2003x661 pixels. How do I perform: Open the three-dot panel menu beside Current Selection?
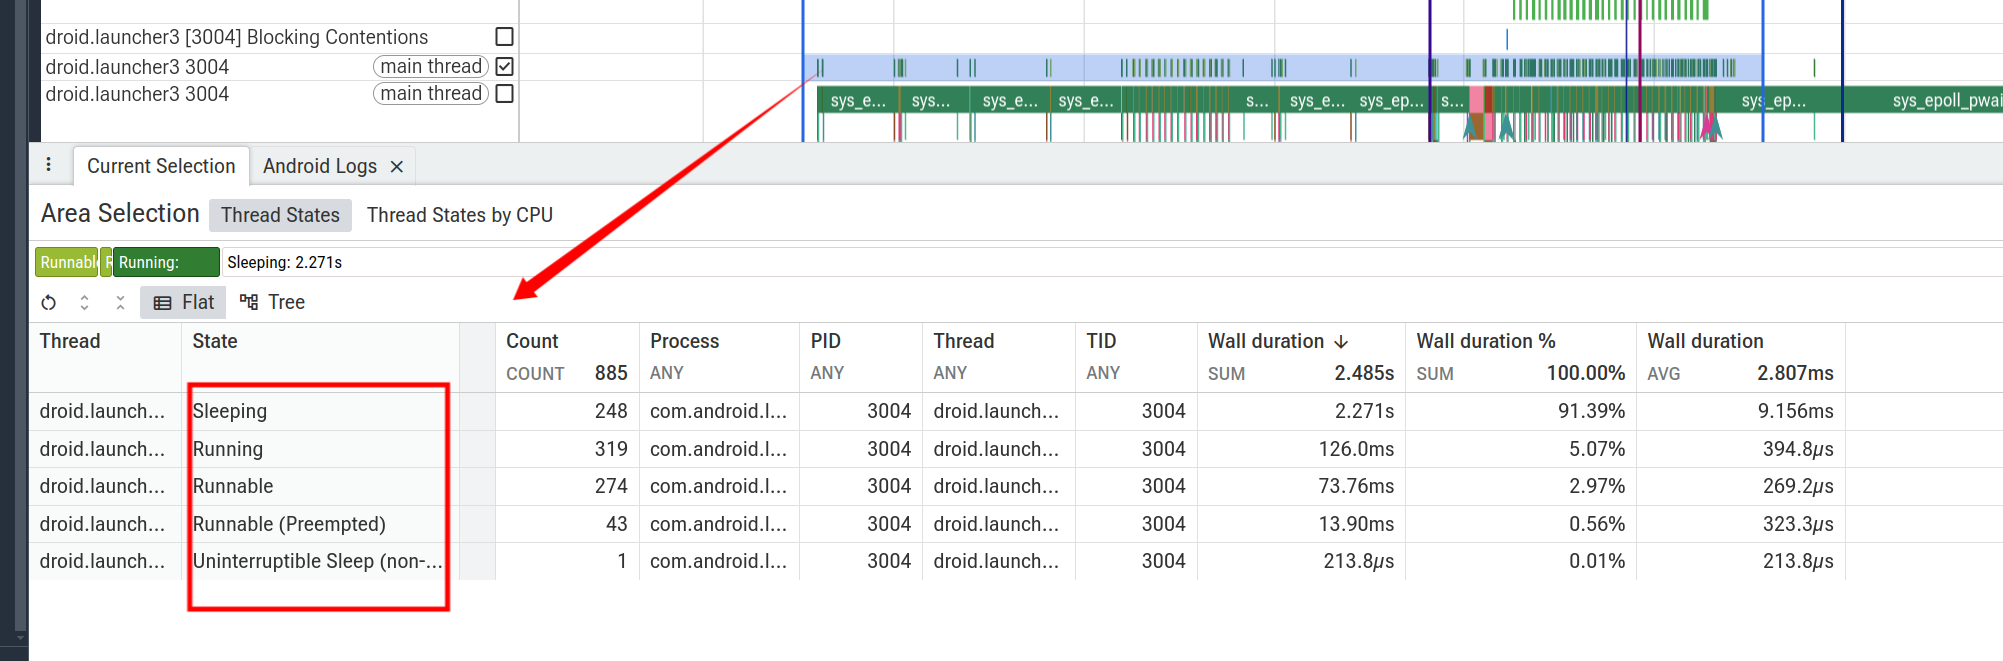(x=48, y=164)
